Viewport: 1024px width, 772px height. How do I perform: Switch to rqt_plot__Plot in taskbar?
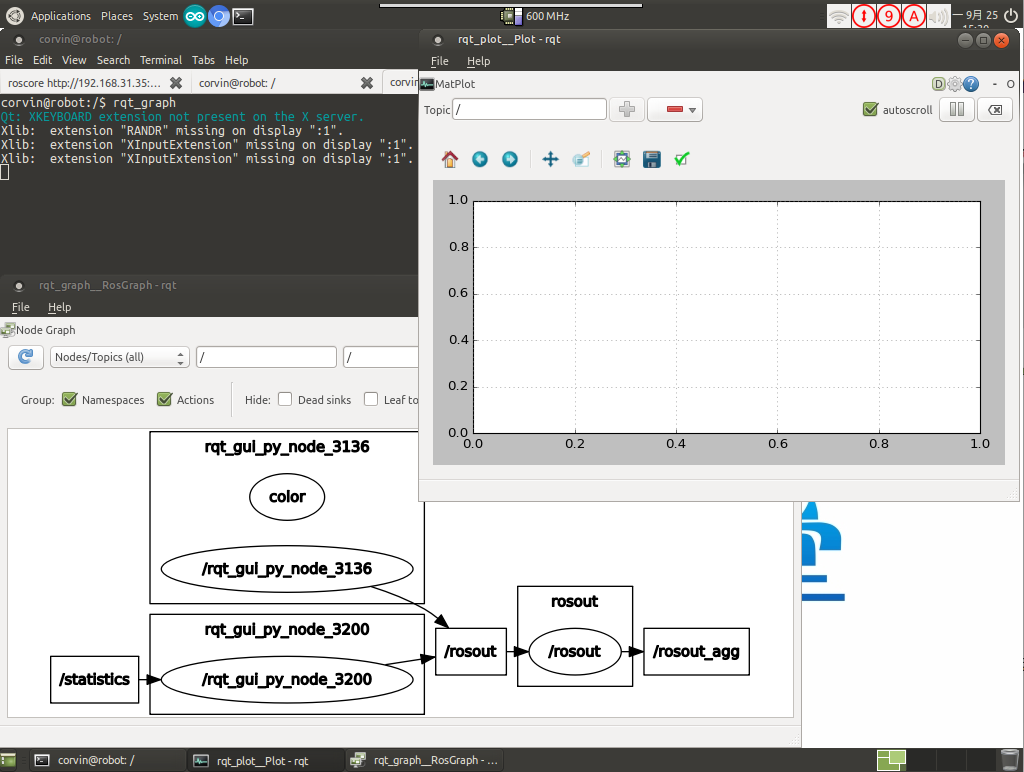[266, 760]
